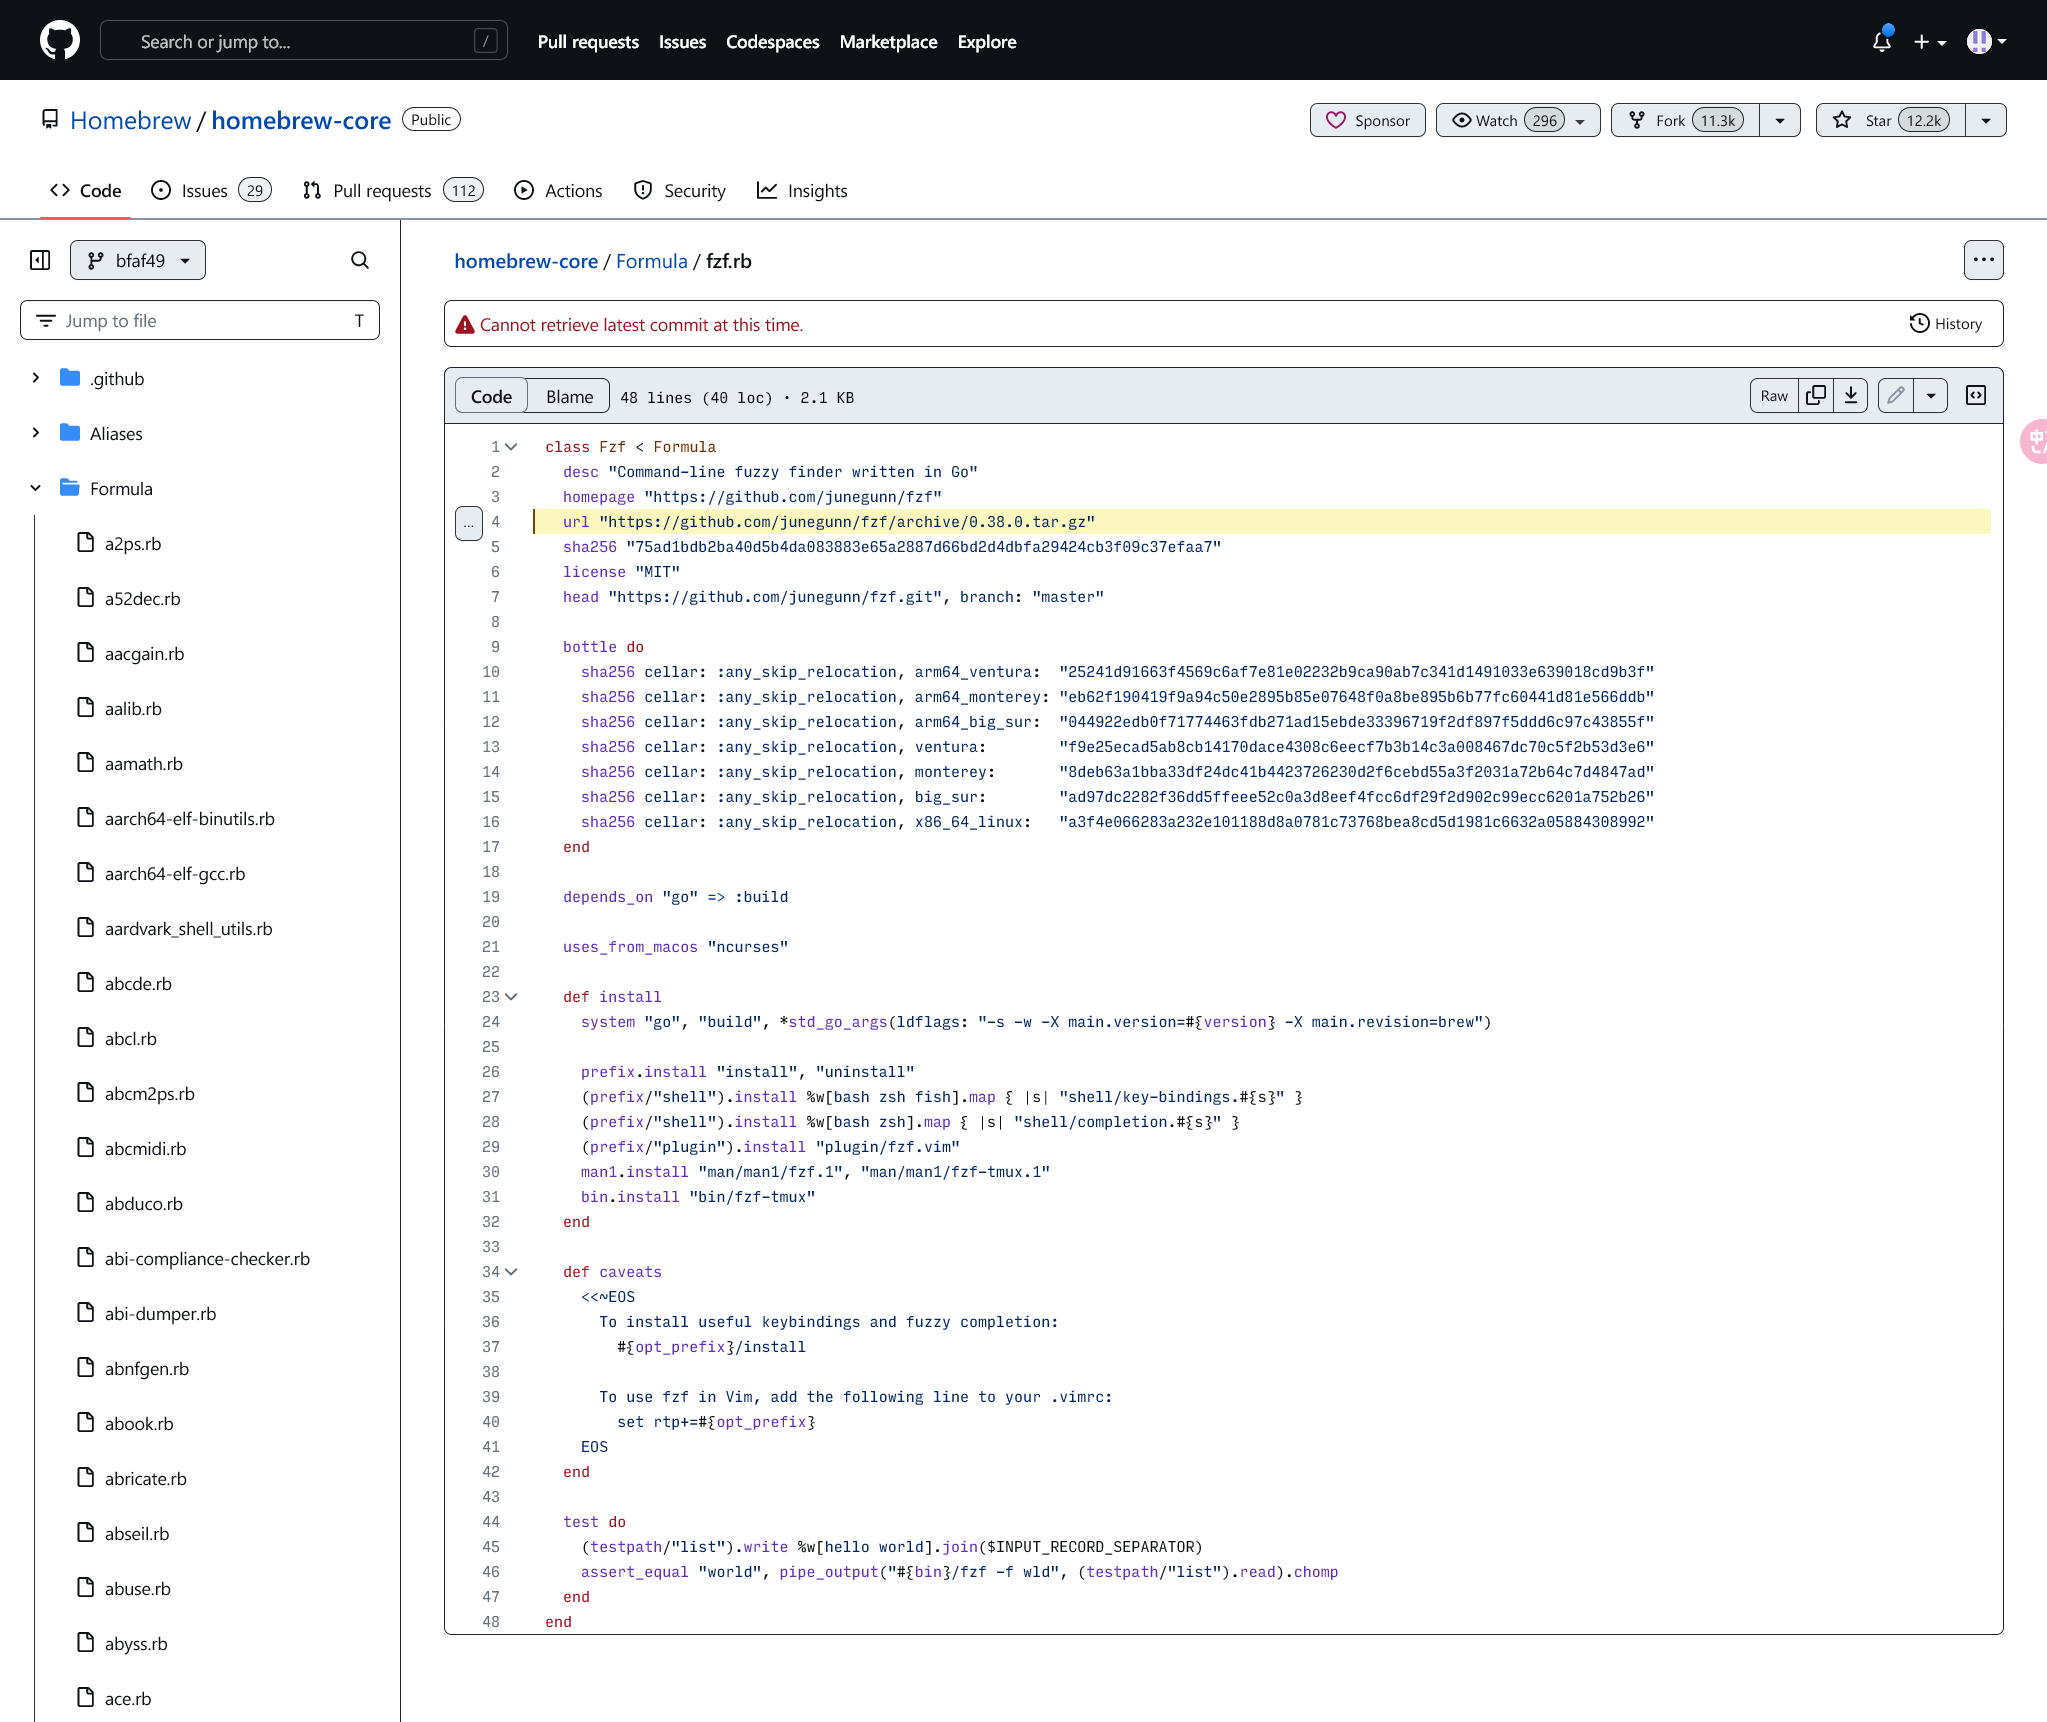Open the fork options dropdown arrow
This screenshot has height=1722, width=2047.
(1780, 120)
